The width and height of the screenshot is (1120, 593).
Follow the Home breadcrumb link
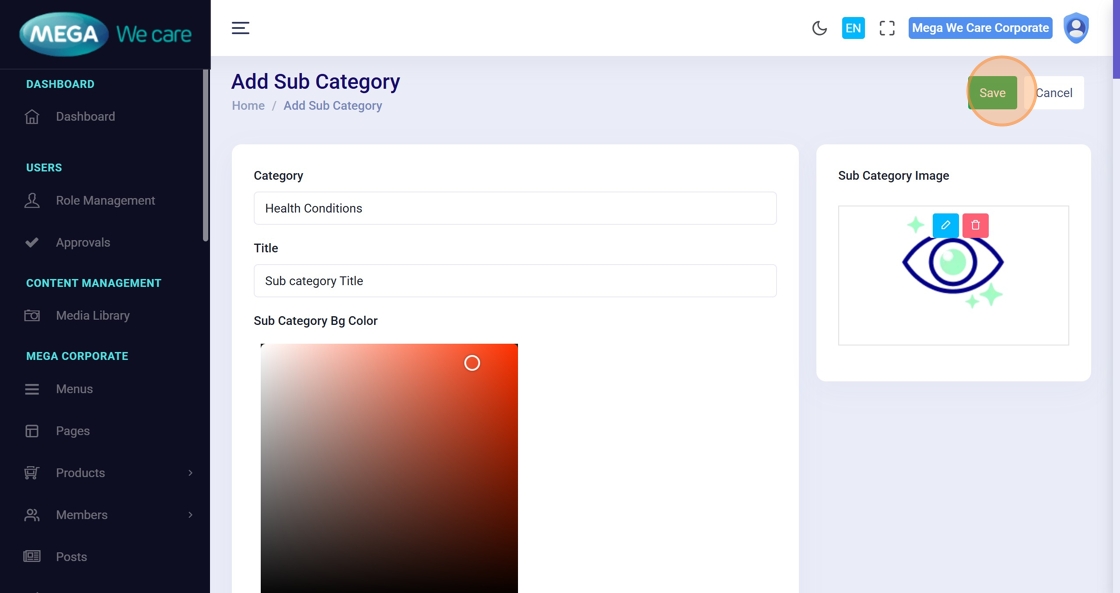pos(248,106)
